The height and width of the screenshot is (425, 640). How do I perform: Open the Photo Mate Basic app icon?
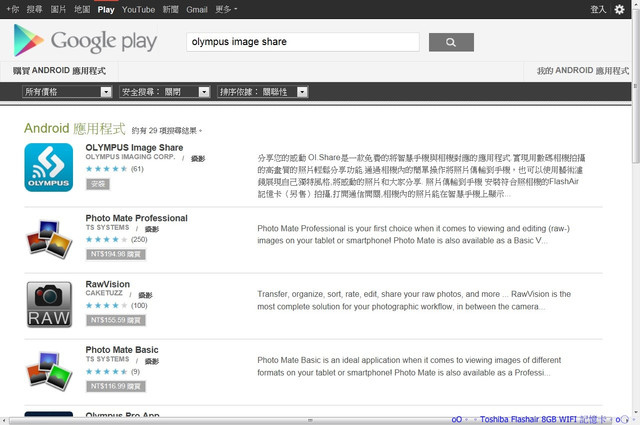click(49, 370)
